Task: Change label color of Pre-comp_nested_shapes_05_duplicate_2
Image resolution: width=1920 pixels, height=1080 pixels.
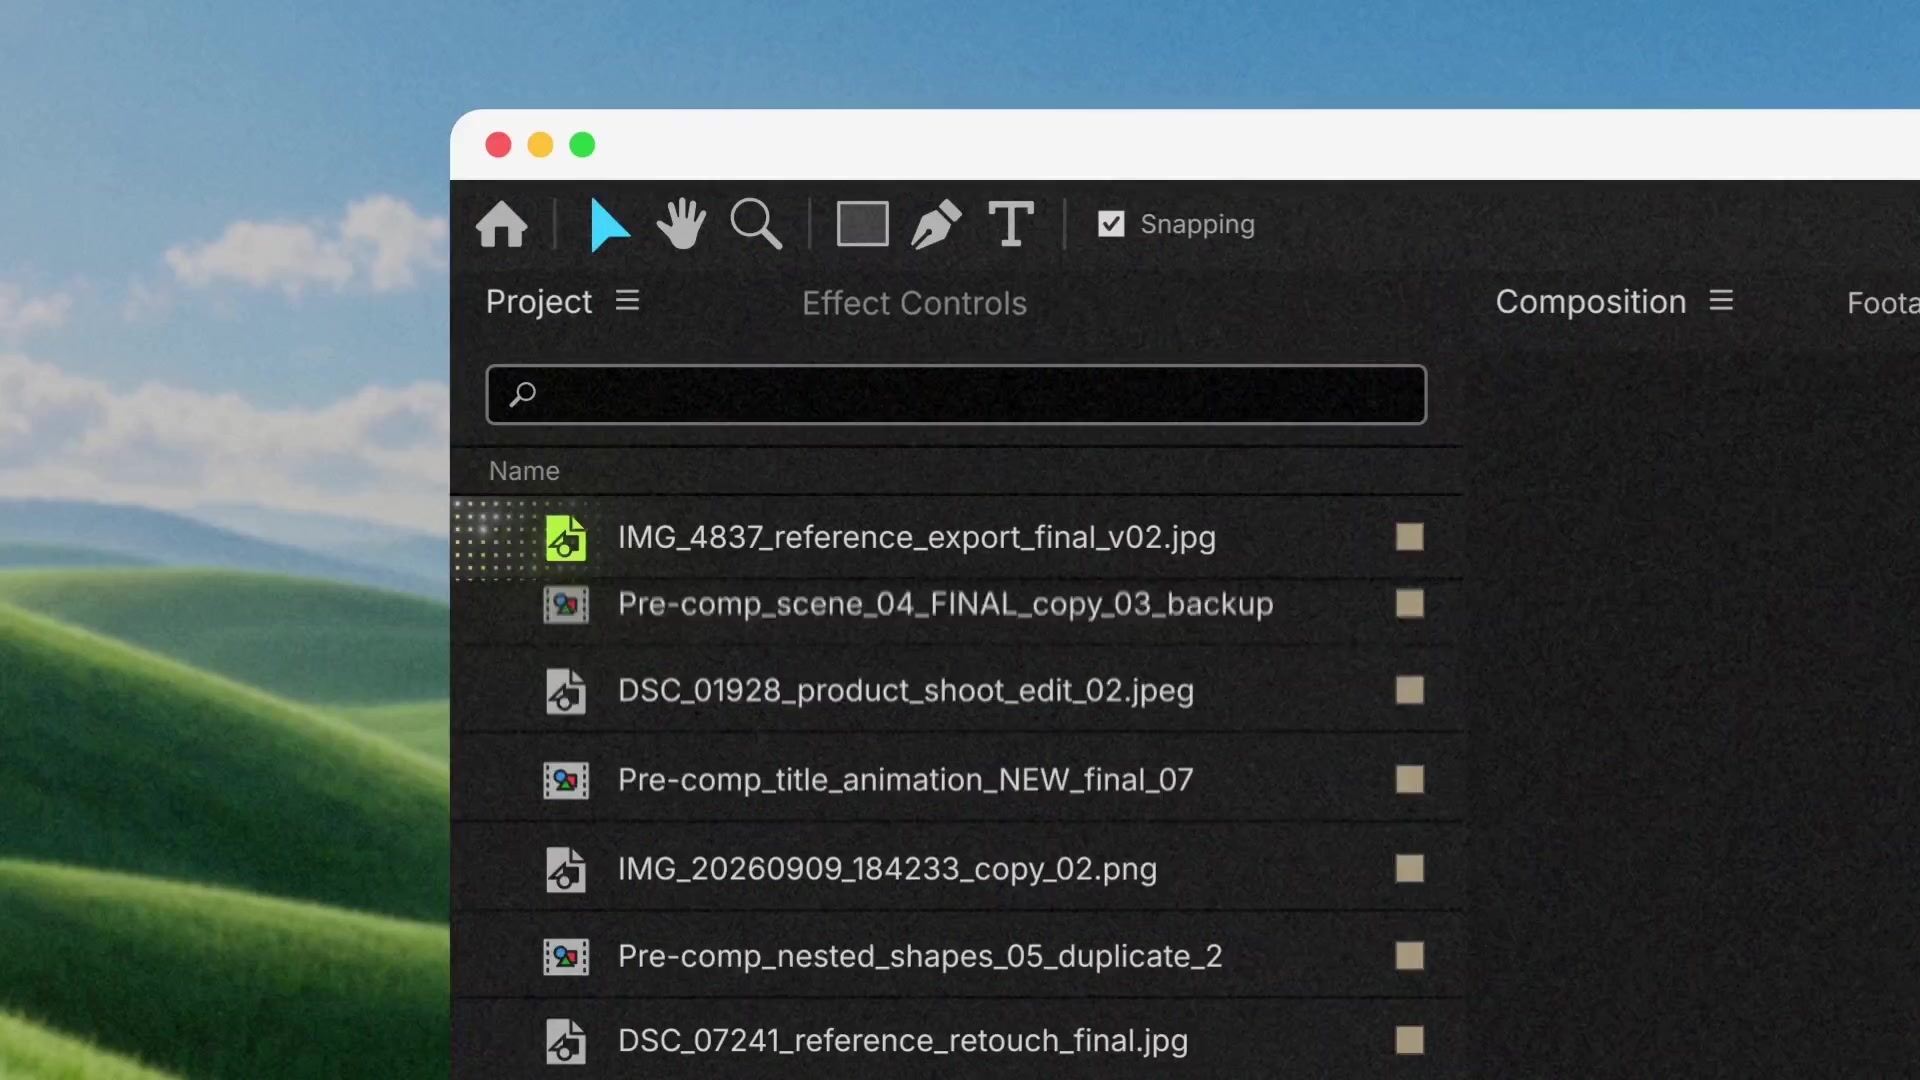Action: click(x=1410, y=956)
